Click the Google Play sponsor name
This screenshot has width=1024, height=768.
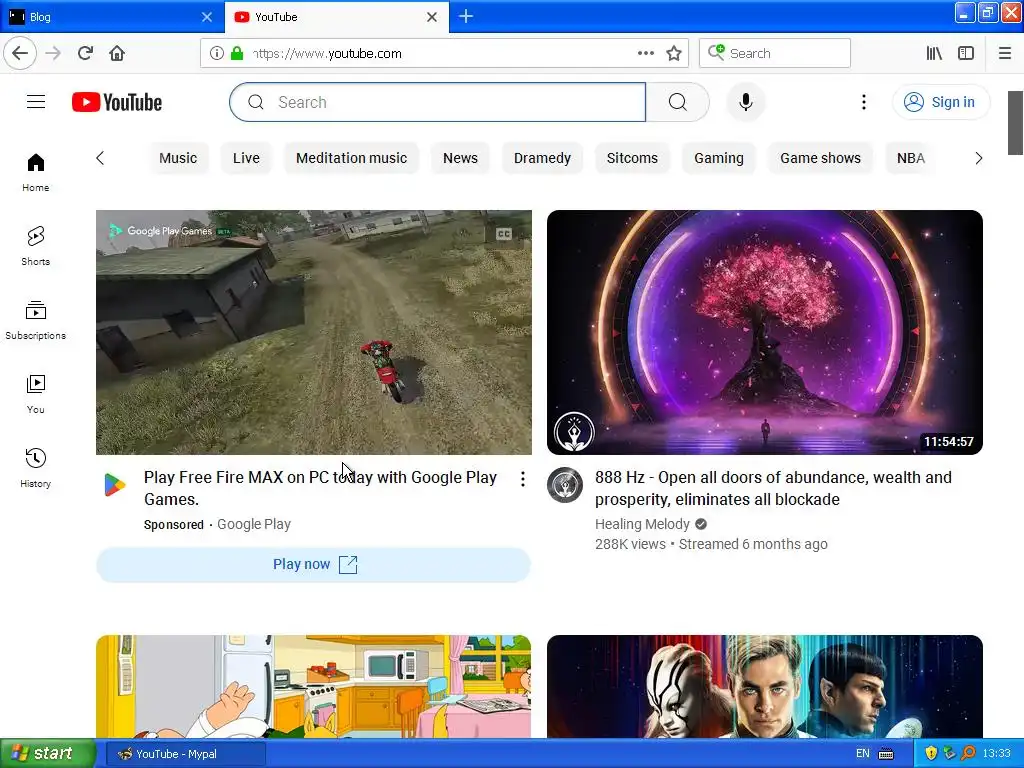(253, 524)
